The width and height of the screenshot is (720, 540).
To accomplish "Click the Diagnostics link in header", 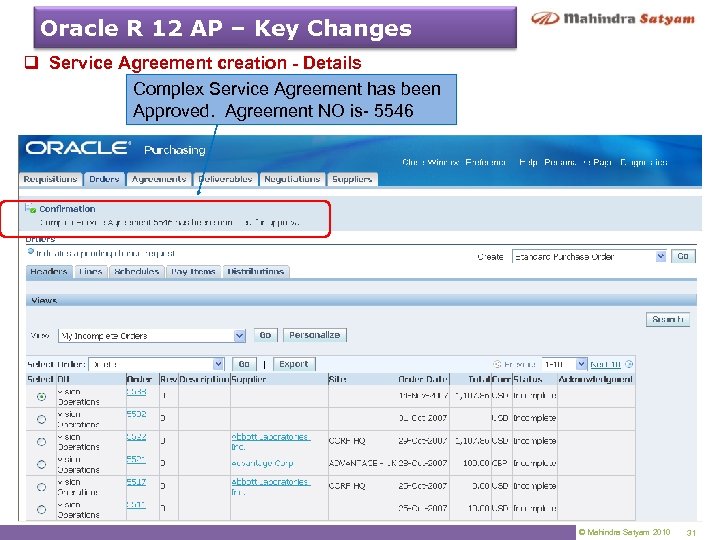I will [x=643, y=163].
